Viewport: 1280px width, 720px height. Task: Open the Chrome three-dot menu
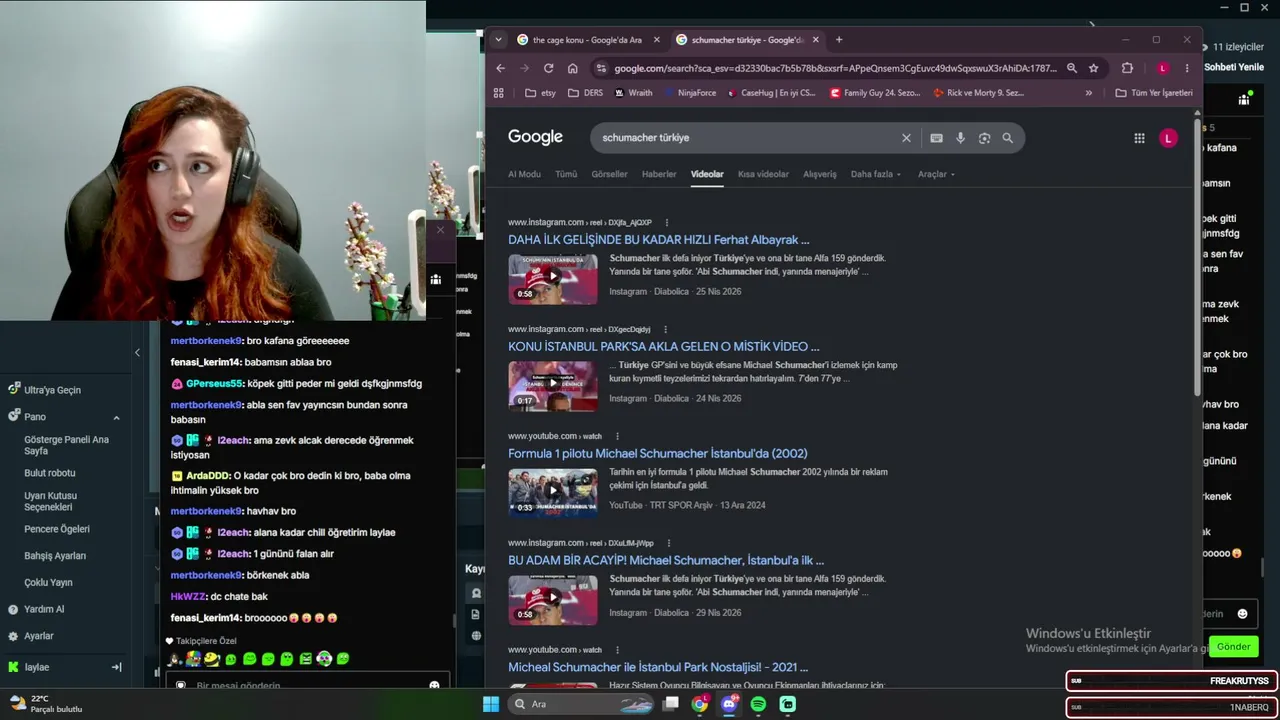pos(1187,68)
